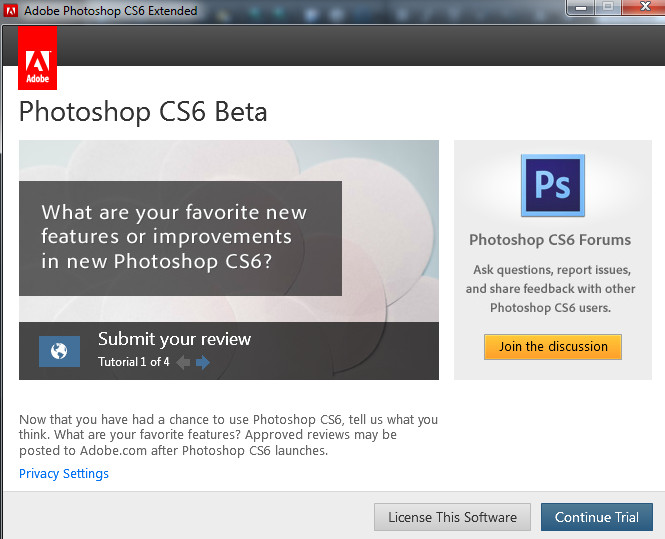Click the red Adobe logo
The image size is (665, 539).
38,59
